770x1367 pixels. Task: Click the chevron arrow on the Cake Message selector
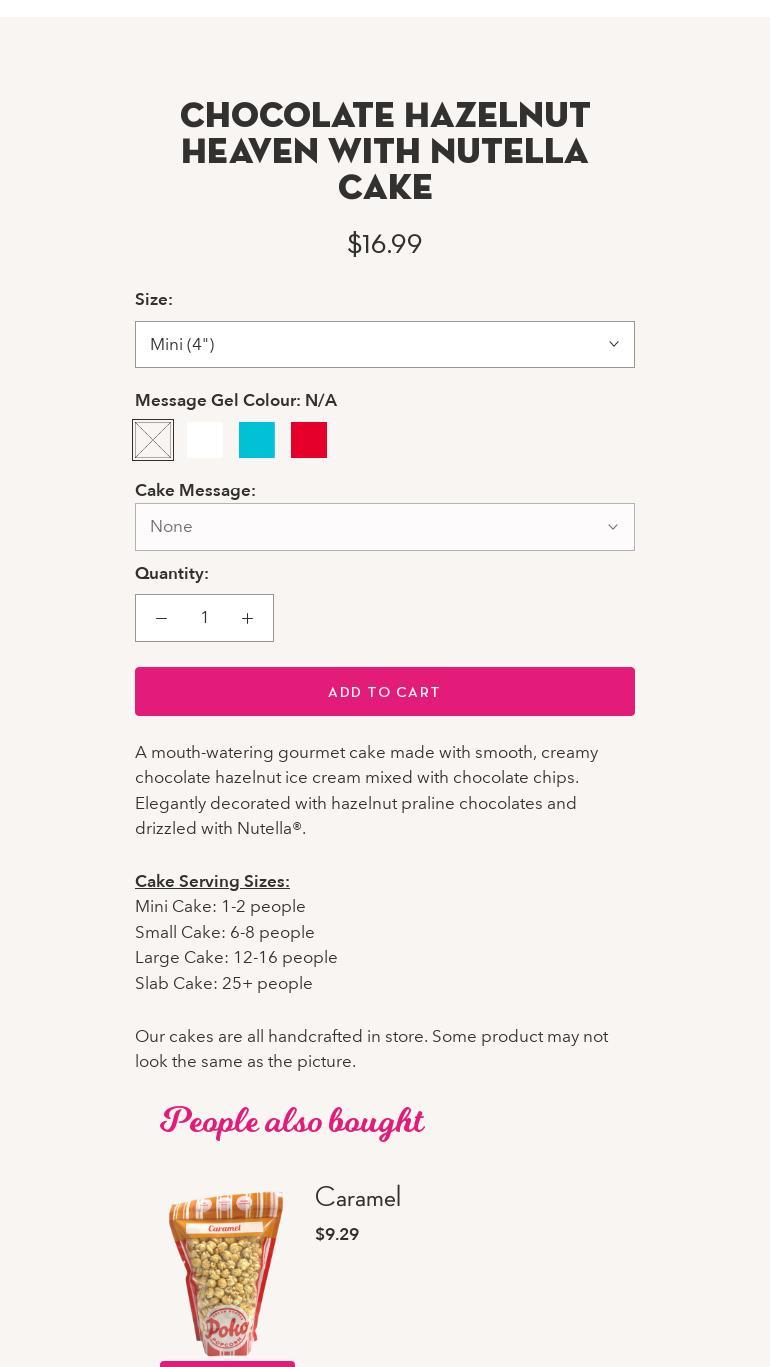[613, 527]
